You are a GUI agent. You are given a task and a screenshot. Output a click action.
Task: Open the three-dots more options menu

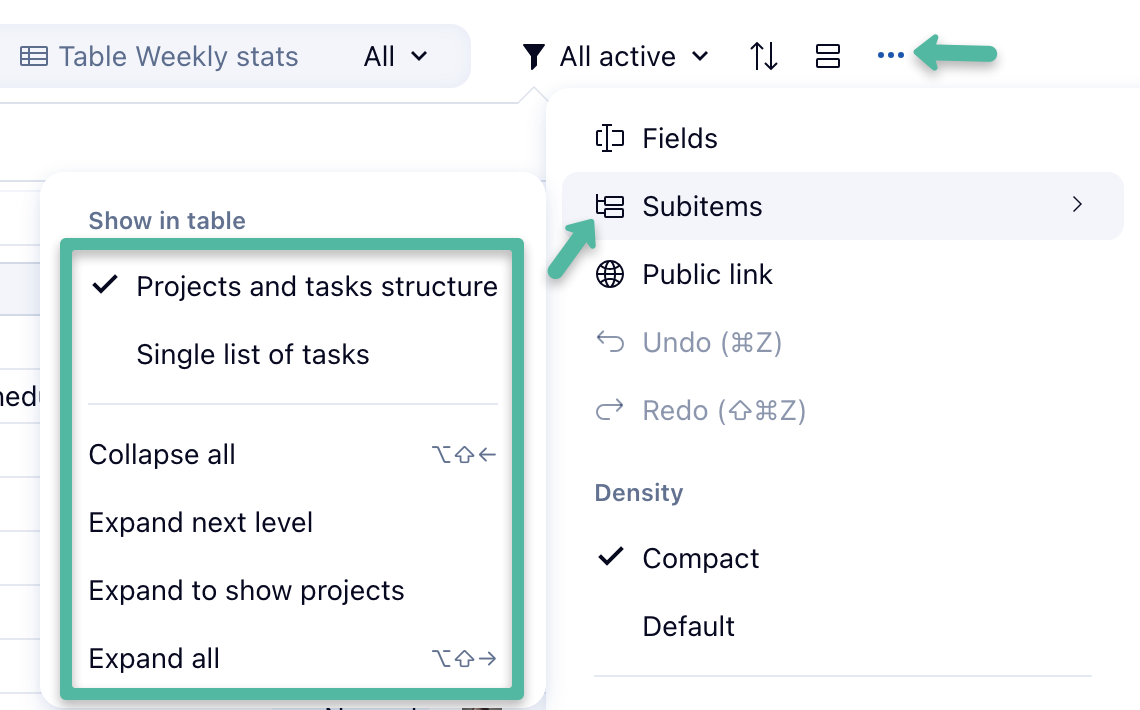click(x=890, y=56)
